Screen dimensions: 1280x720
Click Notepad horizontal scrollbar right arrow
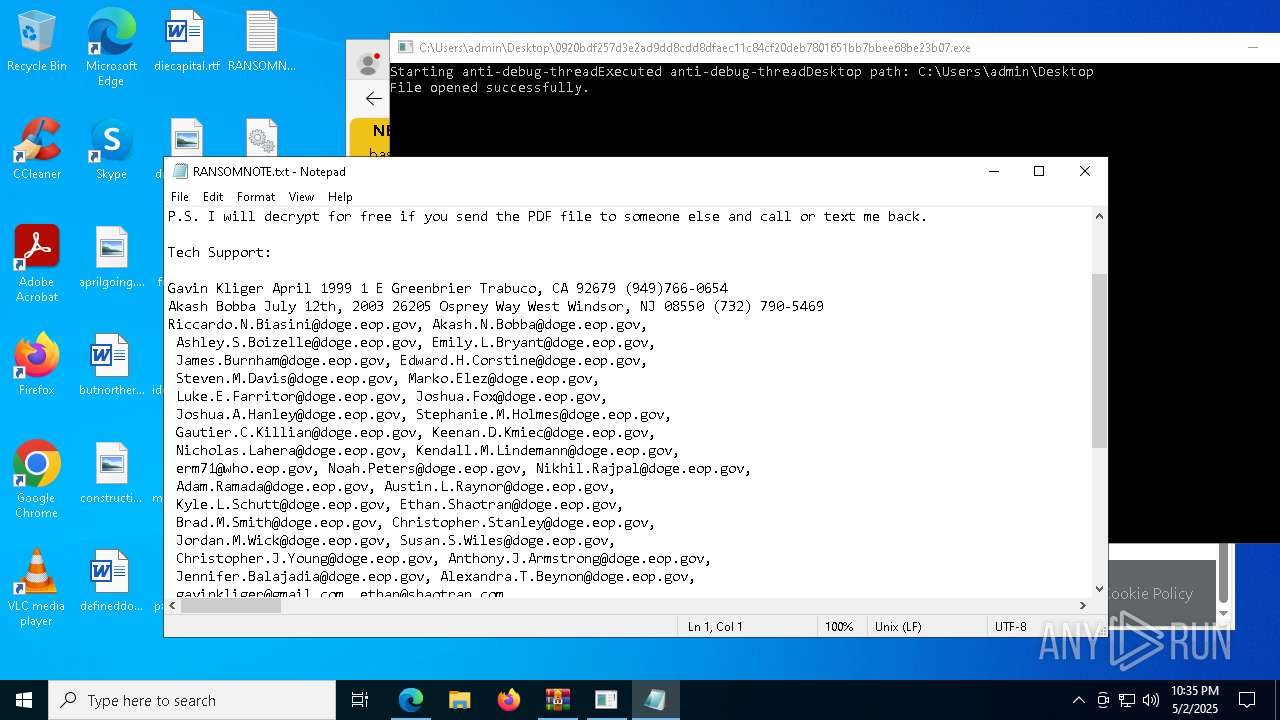click(x=1082, y=605)
